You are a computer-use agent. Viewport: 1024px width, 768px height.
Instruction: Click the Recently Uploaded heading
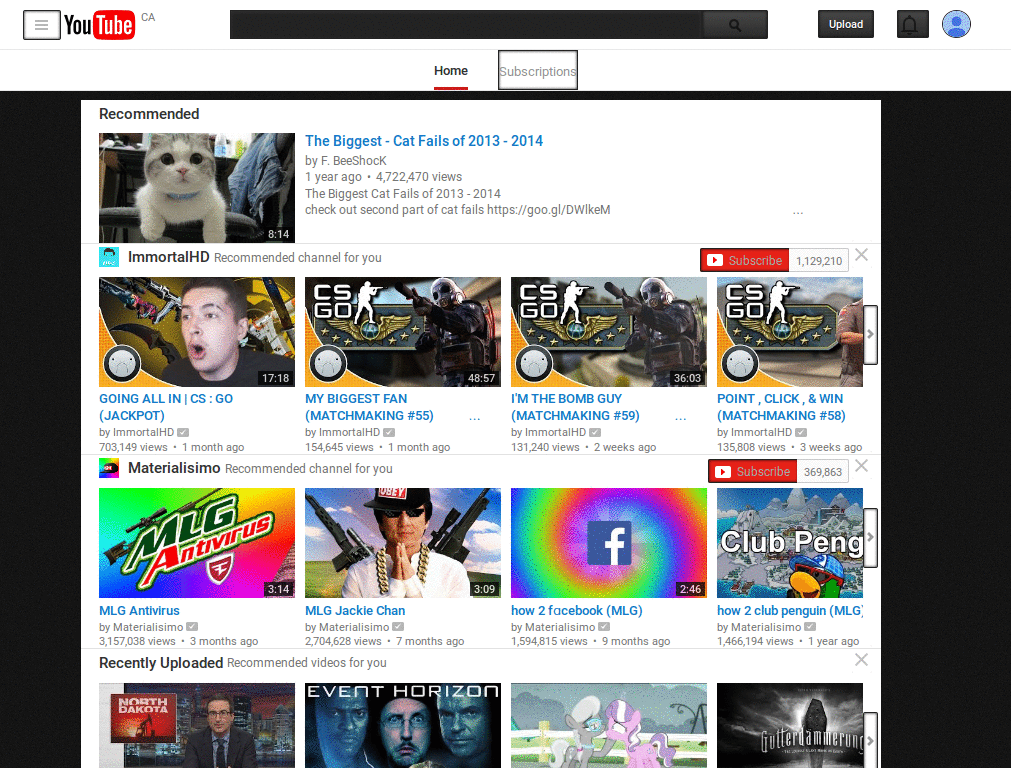pos(161,662)
